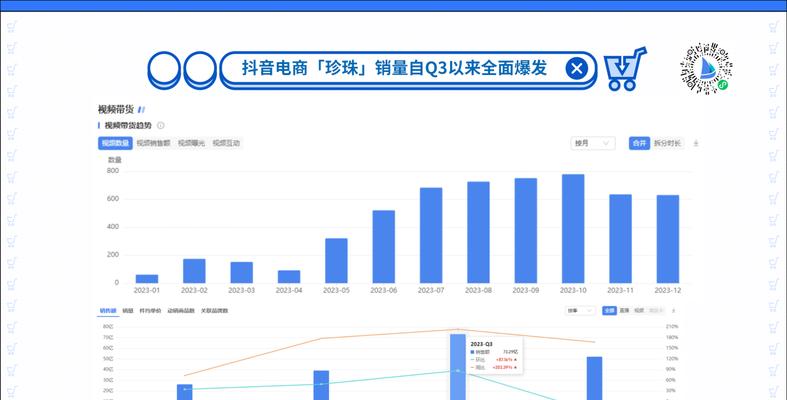787x400 pixels.
Task: Open the 按月 period dropdown
Action: (593, 143)
